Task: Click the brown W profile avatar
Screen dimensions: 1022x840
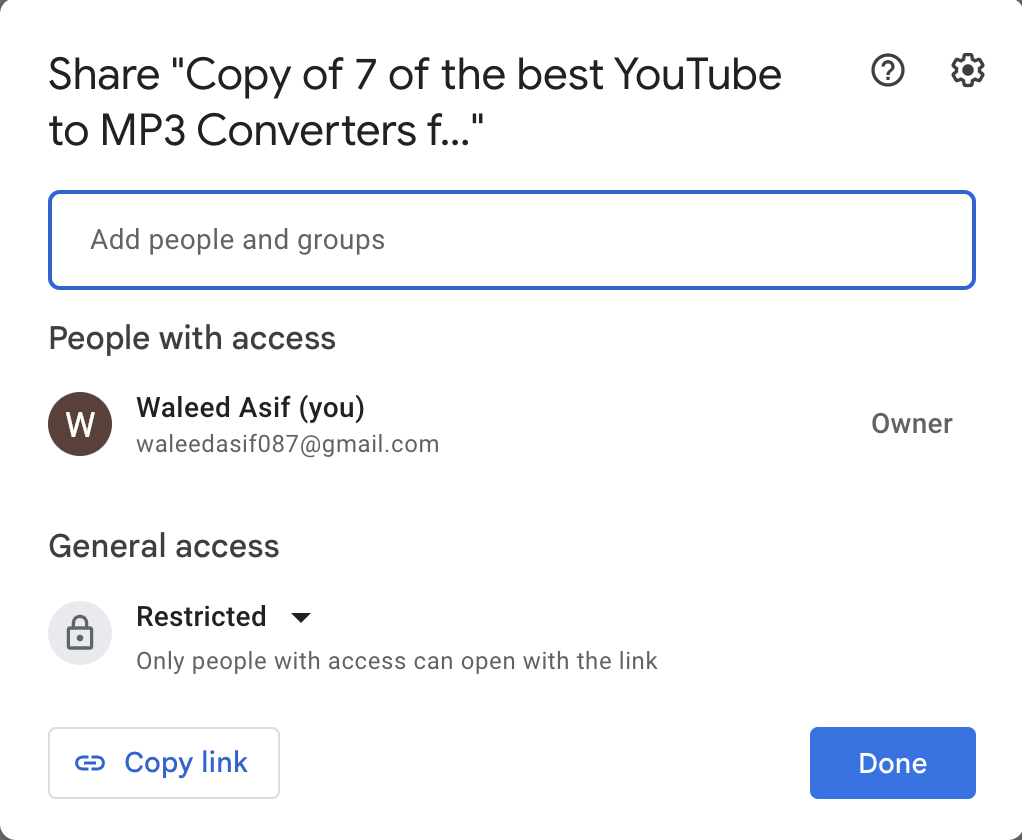Action: (80, 424)
